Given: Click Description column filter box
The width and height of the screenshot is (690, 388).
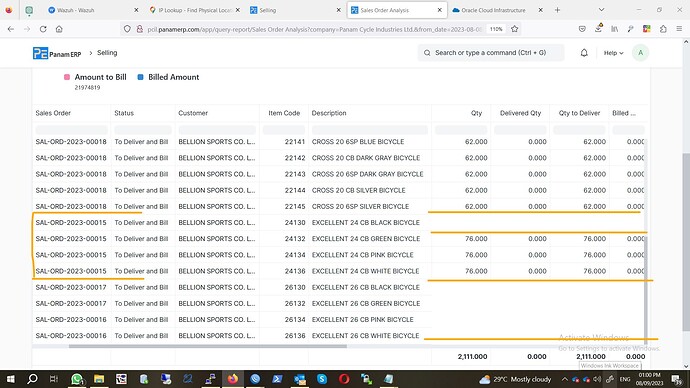Looking at the screenshot, I should (x=370, y=130).
